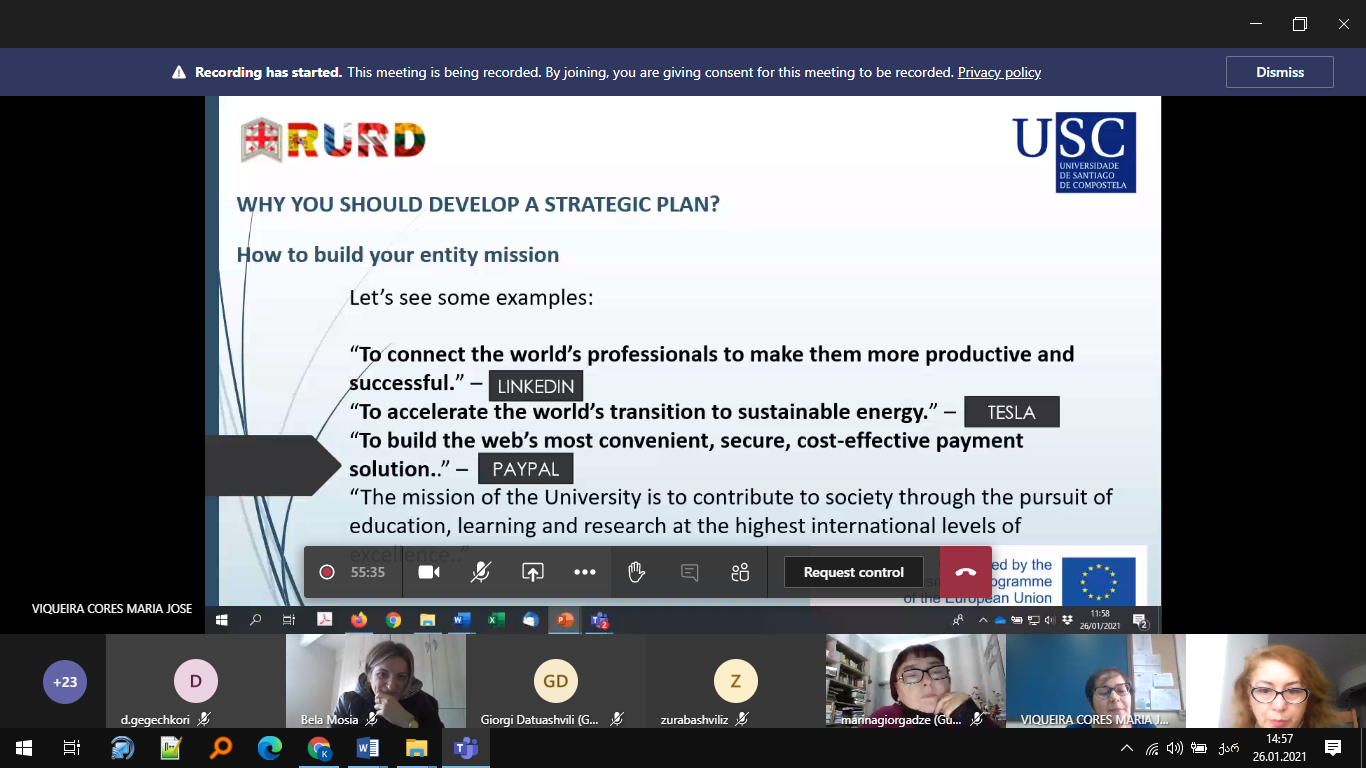The width and height of the screenshot is (1366, 768).
Task: Hang up the call with red button
Action: click(x=965, y=572)
